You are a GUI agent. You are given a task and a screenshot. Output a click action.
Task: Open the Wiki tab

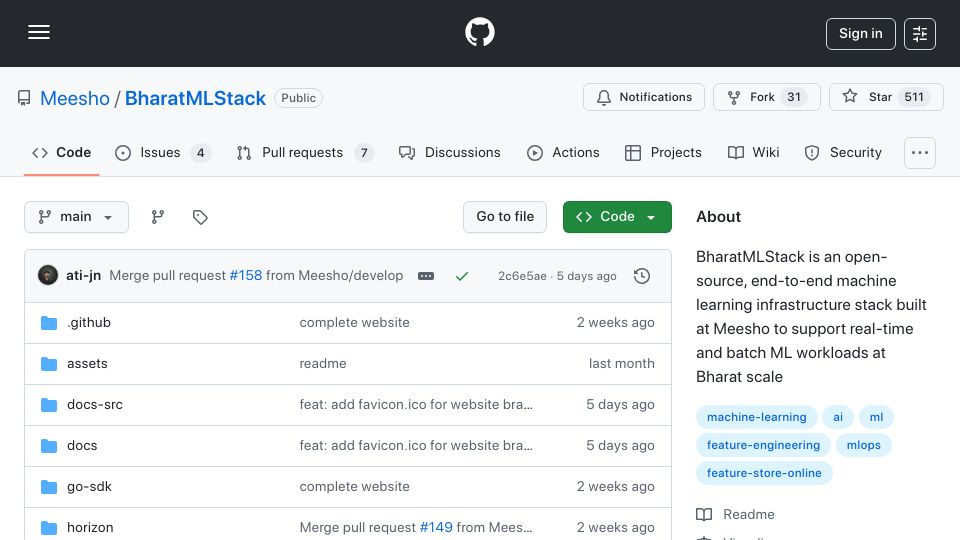pos(753,152)
